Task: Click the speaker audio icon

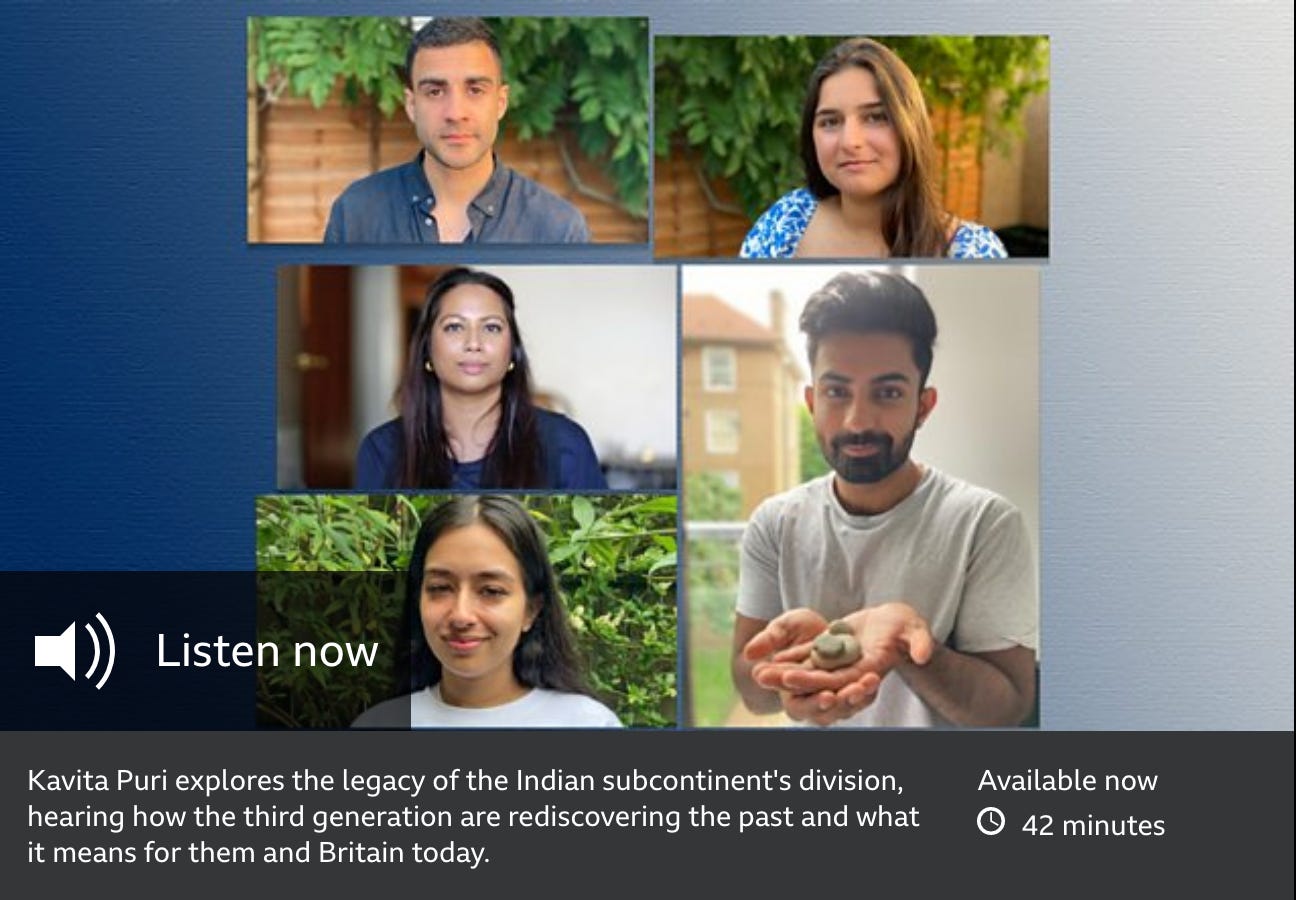Action: tap(75, 651)
